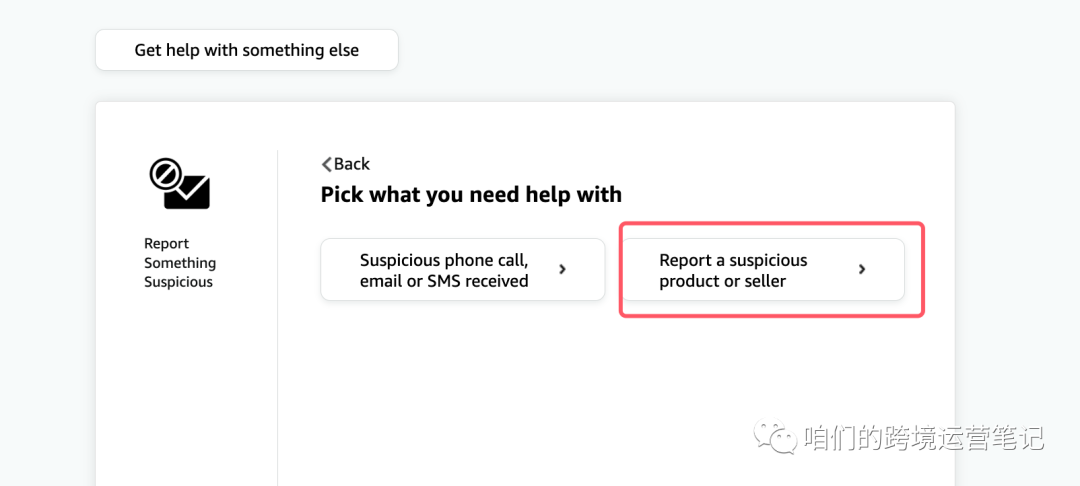Click the vertical divider beside the sidebar
The height and width of the screenshot is (486, 1080).
pyautogui.click(x=278, y=317)
